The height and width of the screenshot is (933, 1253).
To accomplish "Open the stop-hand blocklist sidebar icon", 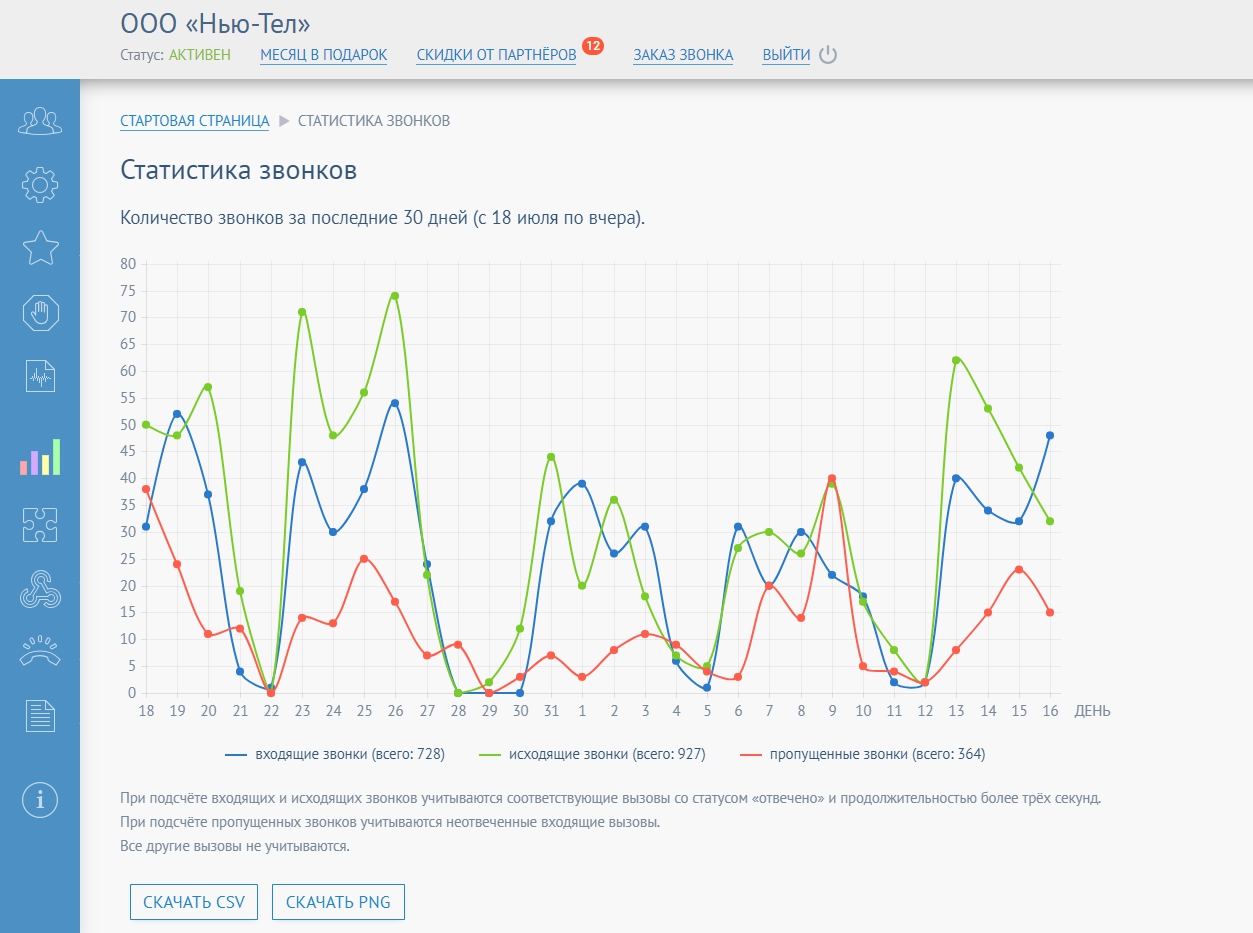I will tap(40, 313).
